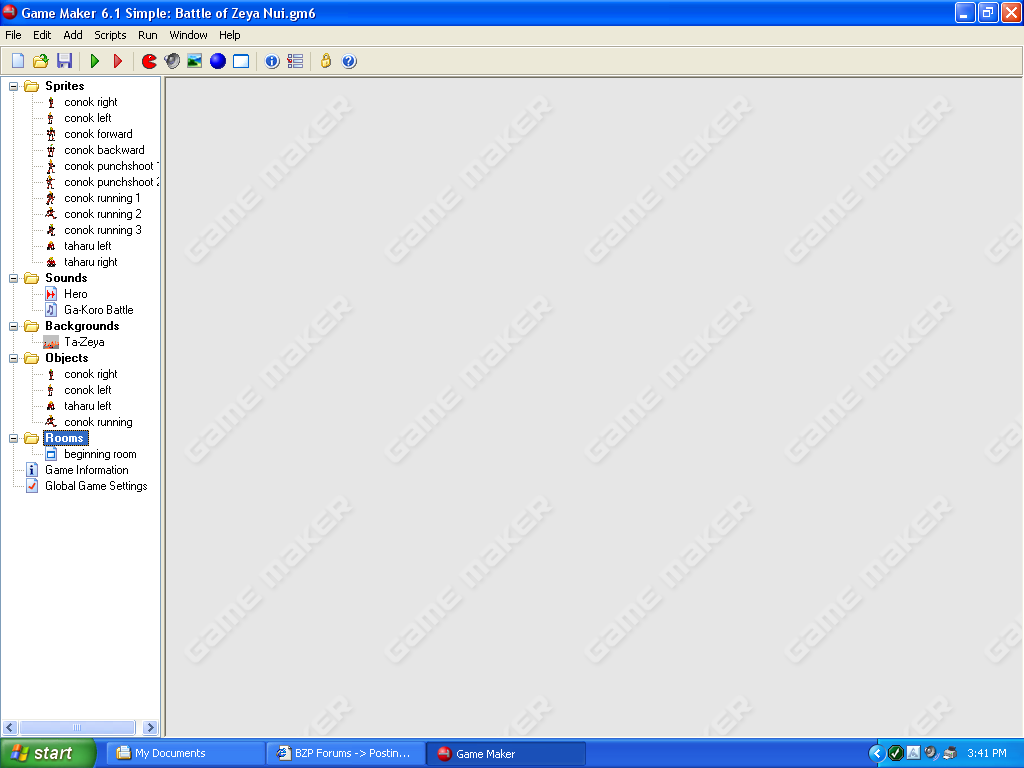The width and height of the screenshot is (1024, 768).
Task: Open the Window menu
Action: pyautogui.click(x=188, y=34)
